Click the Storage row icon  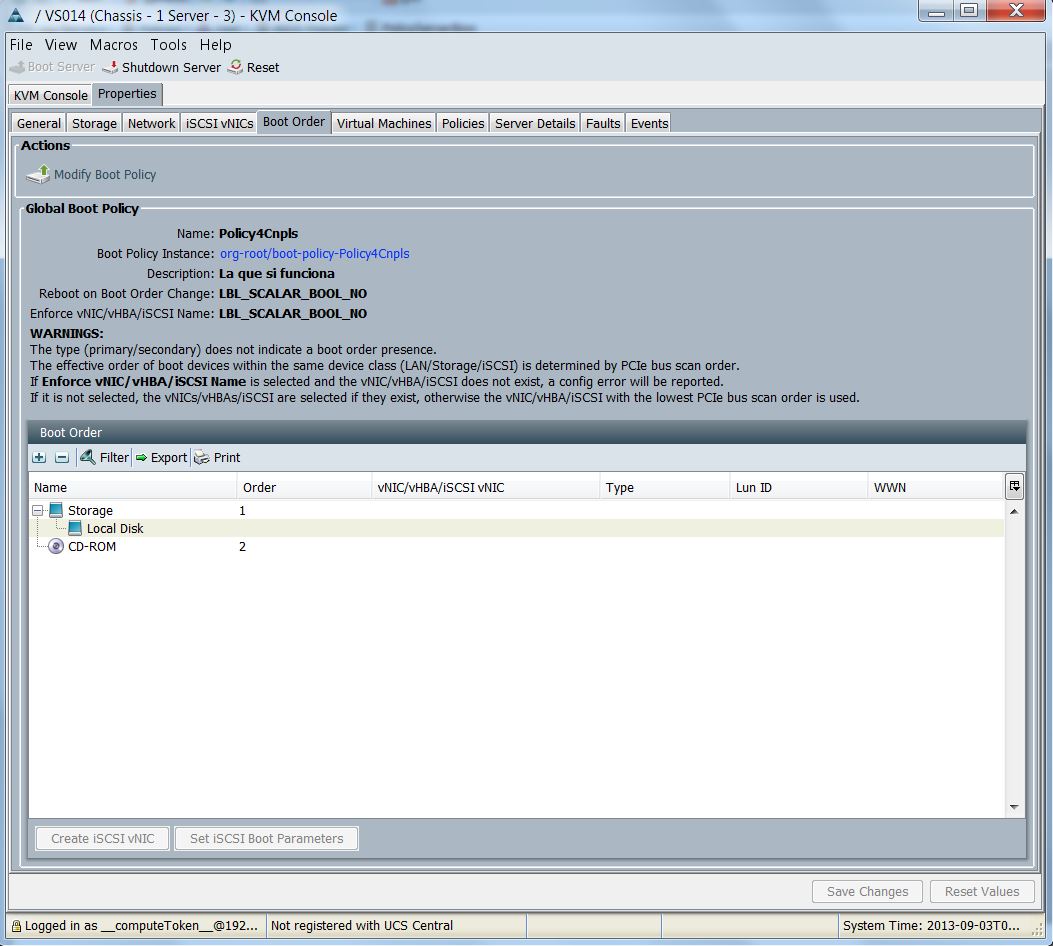tap(56, 510)
